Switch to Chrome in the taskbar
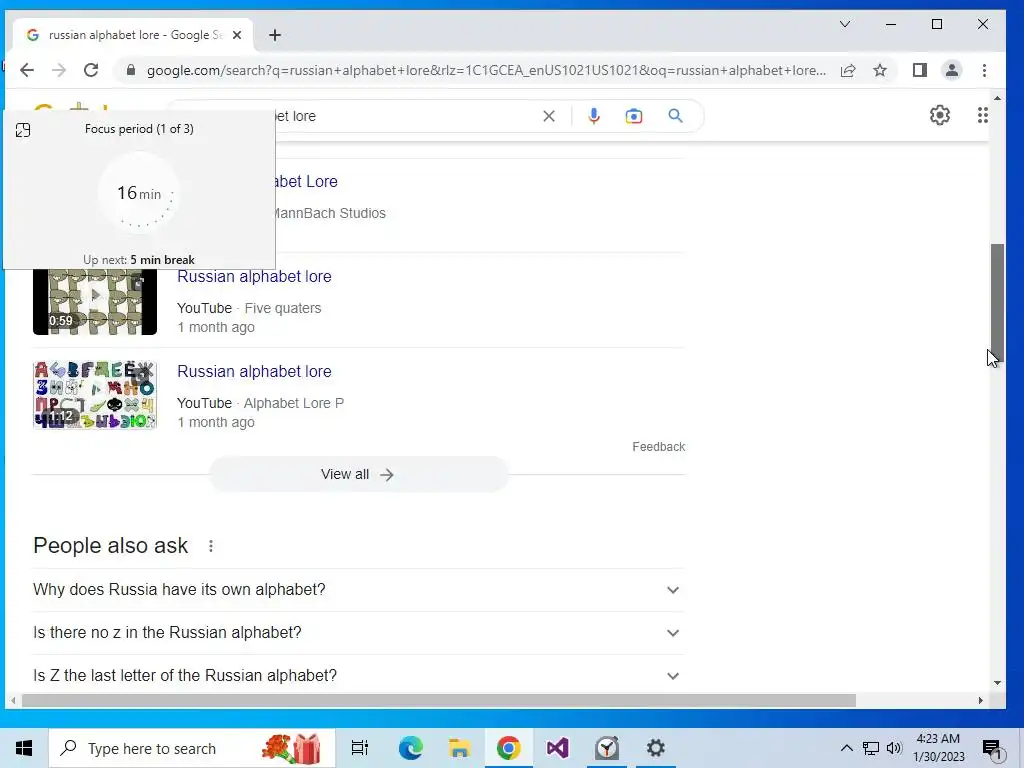 tap(508, 748)
